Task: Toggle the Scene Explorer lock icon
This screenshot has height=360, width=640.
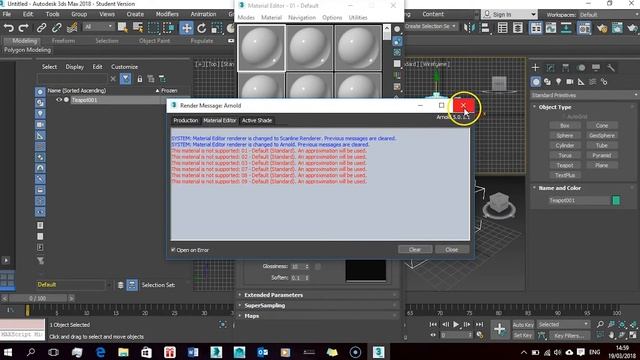Action: pyautogui.click(x=140, y=79)
